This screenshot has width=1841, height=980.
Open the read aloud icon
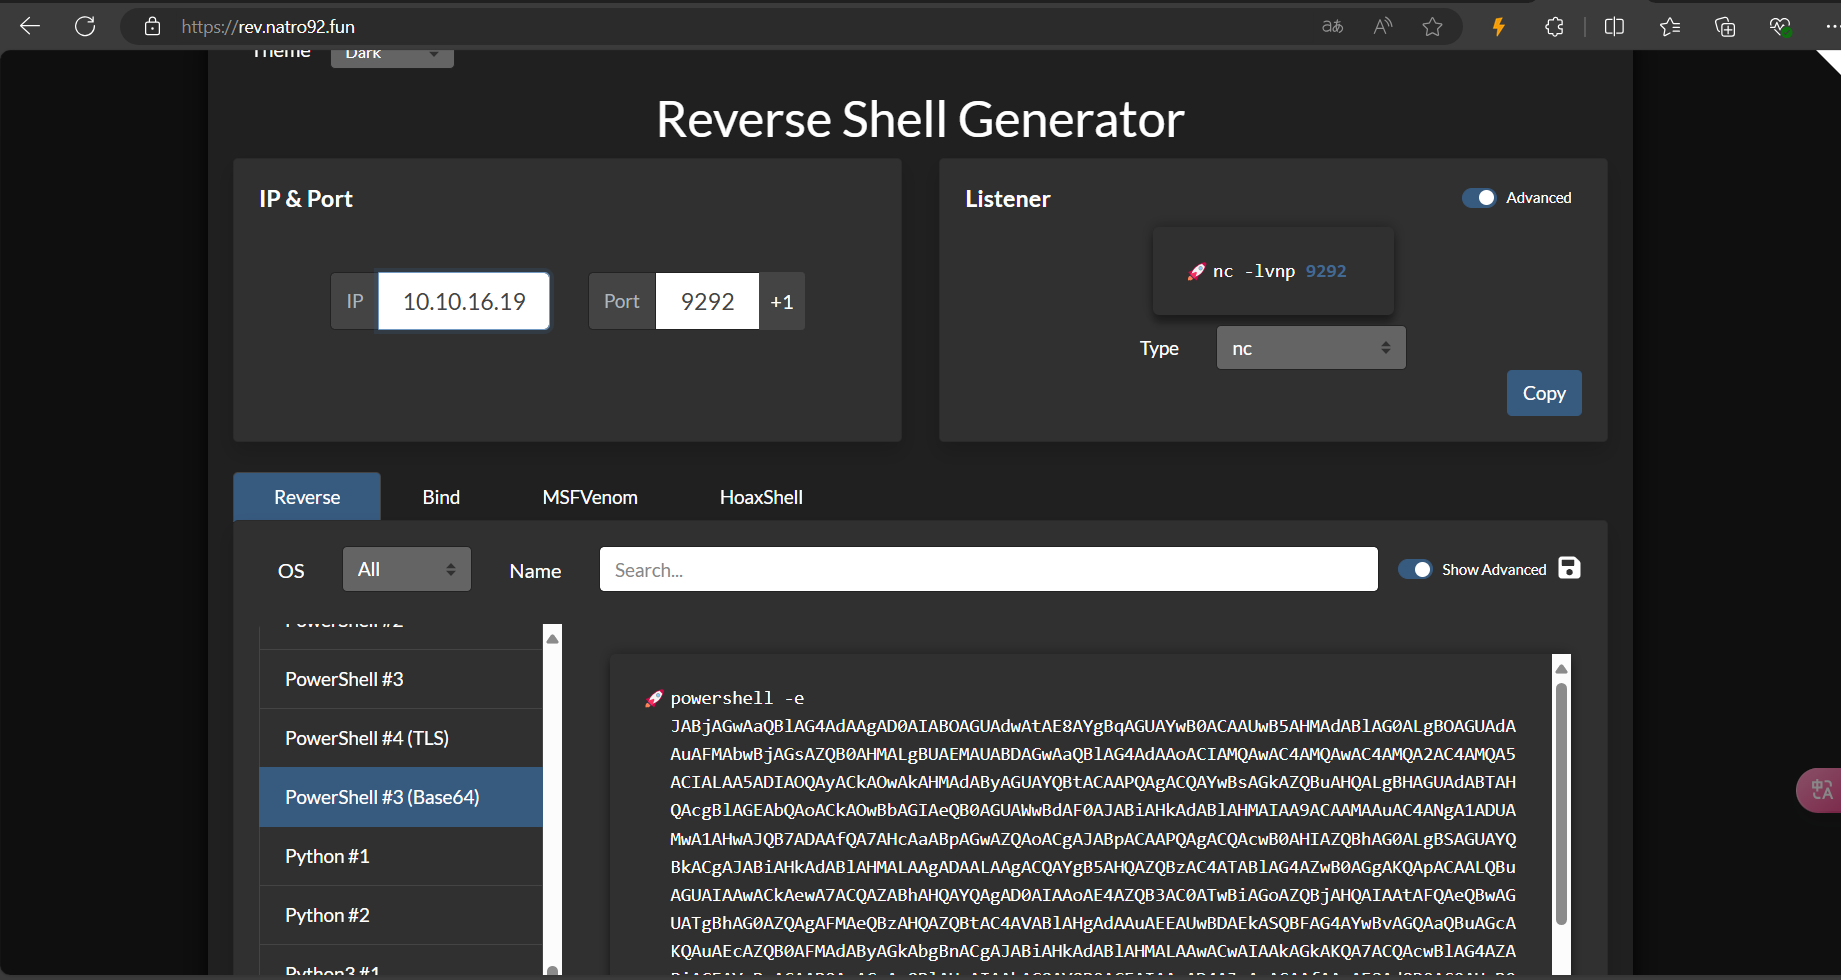tap(1383, 26)
